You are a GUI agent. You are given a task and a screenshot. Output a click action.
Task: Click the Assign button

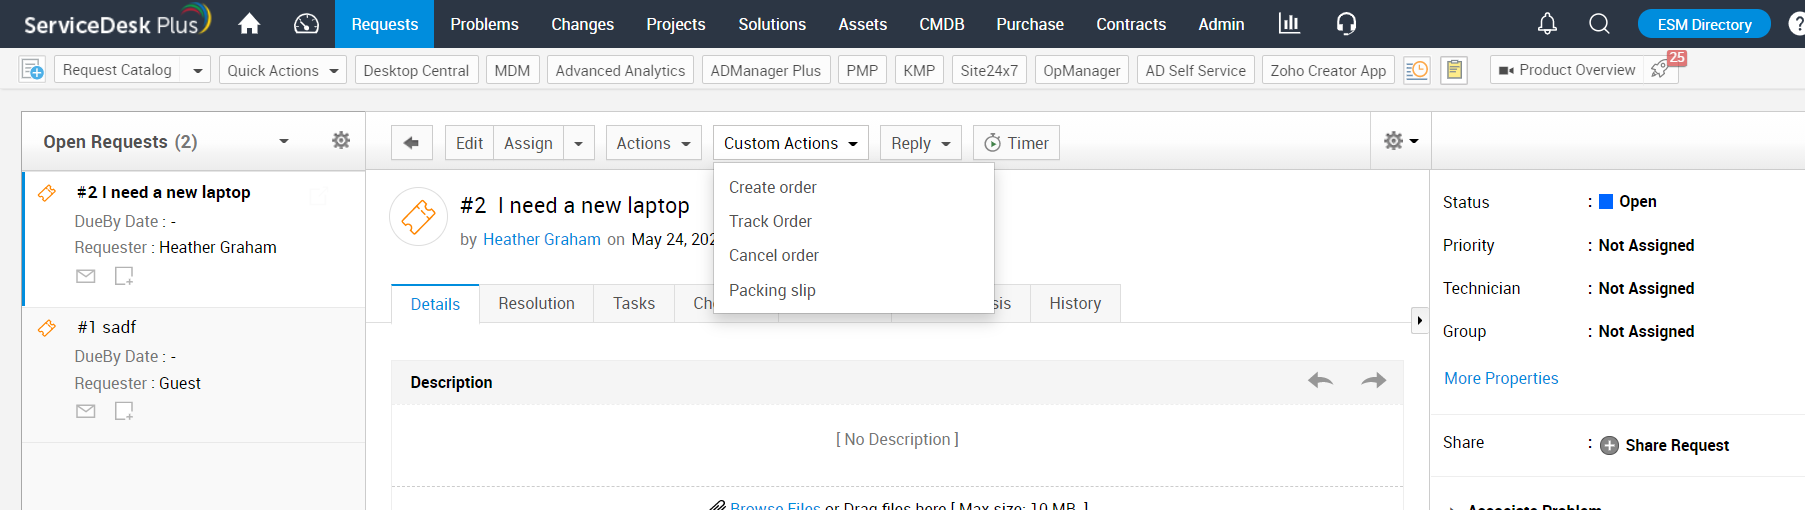point(528,143)
